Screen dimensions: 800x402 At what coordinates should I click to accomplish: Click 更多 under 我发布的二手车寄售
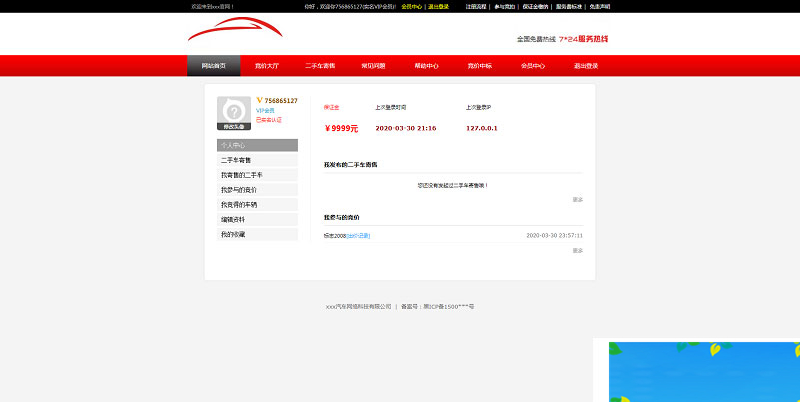[577, 199]
